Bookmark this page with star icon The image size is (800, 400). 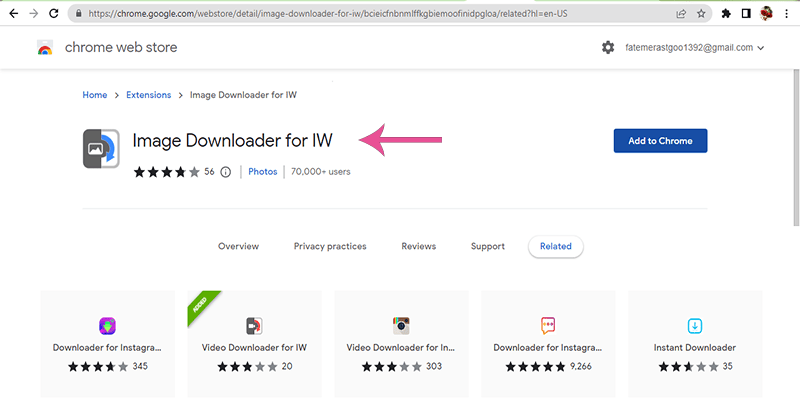(x=704, y=15)
